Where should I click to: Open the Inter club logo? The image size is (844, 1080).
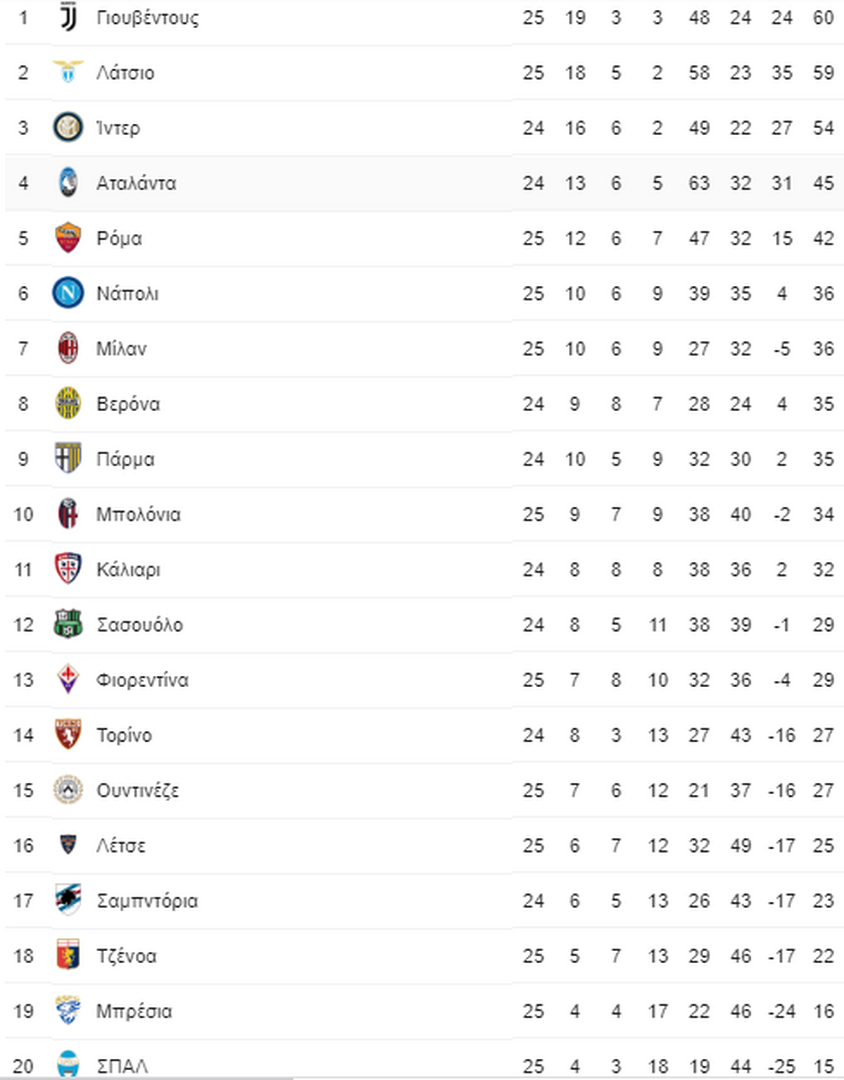click(x=68, y=127)
